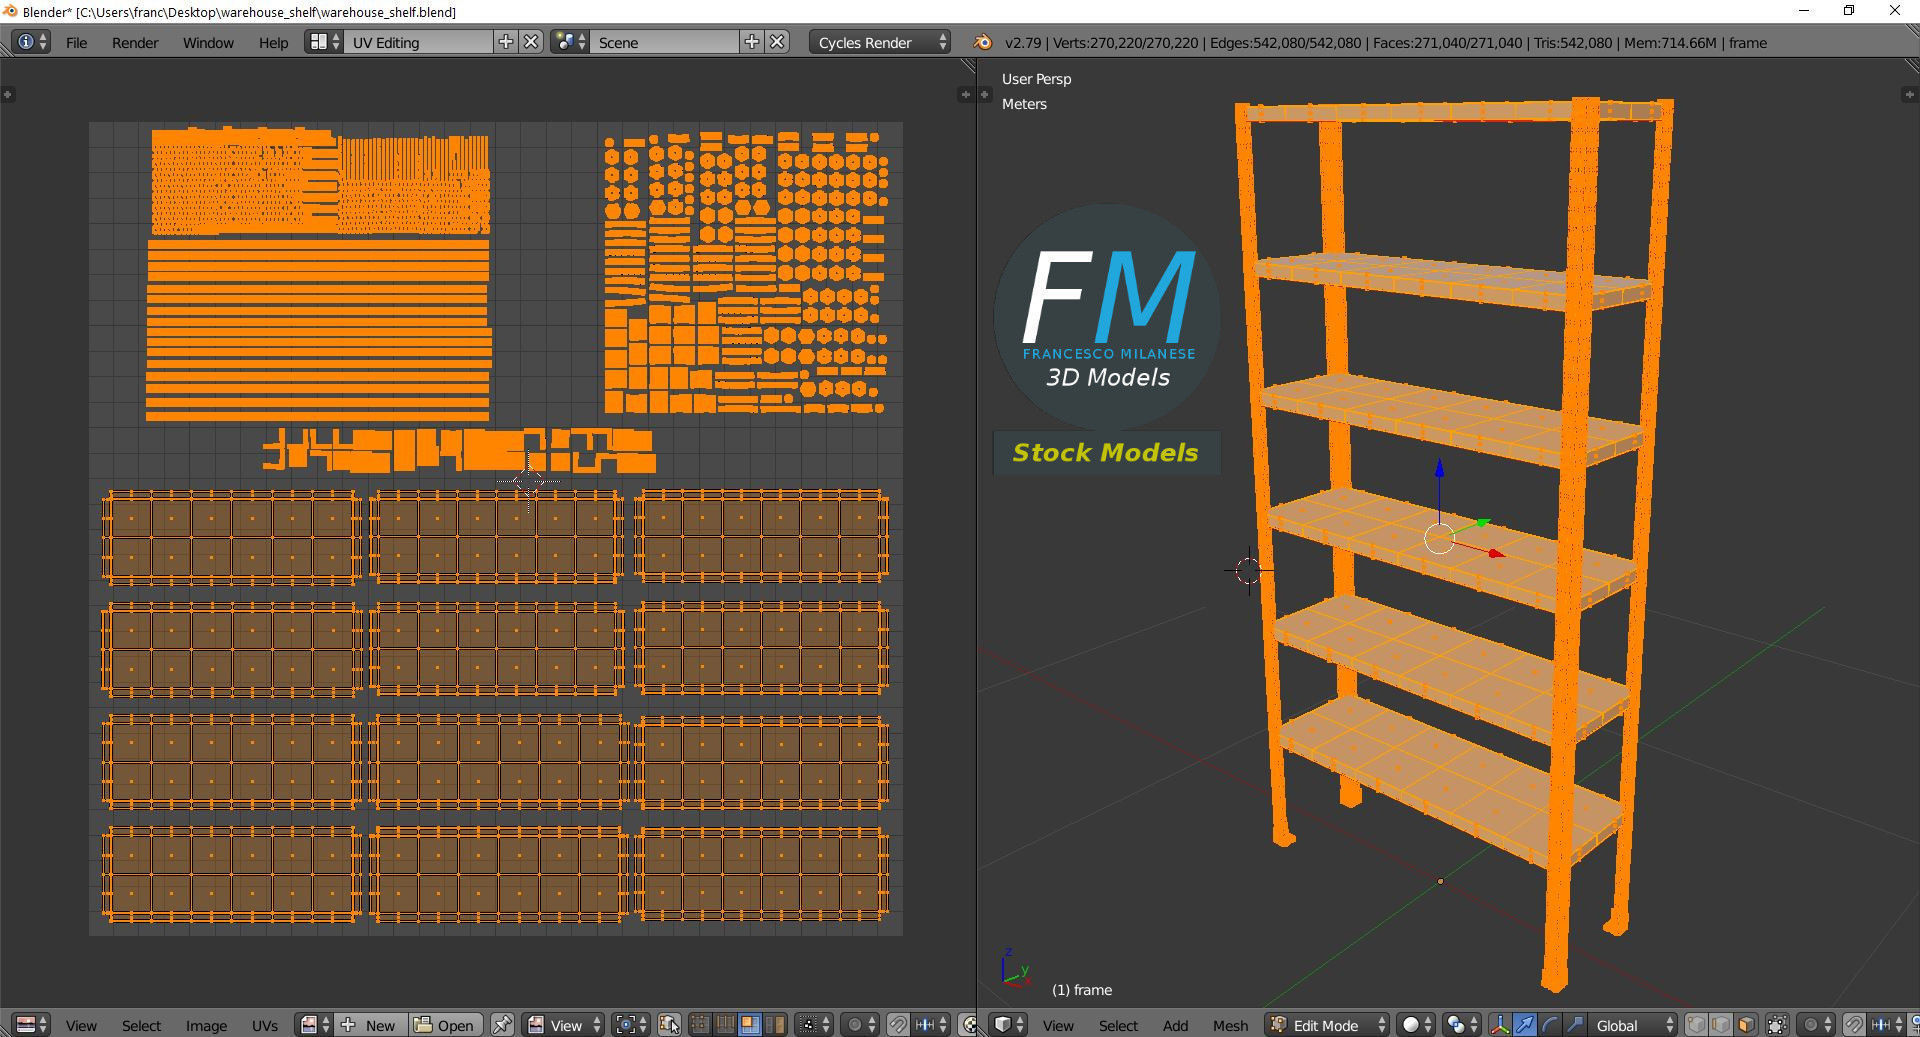Image resolution: width=1920 pixels, height=1037 pixels.
Task: Enable the translate manipulator arrow
Action: (x=1525, y=1025)
